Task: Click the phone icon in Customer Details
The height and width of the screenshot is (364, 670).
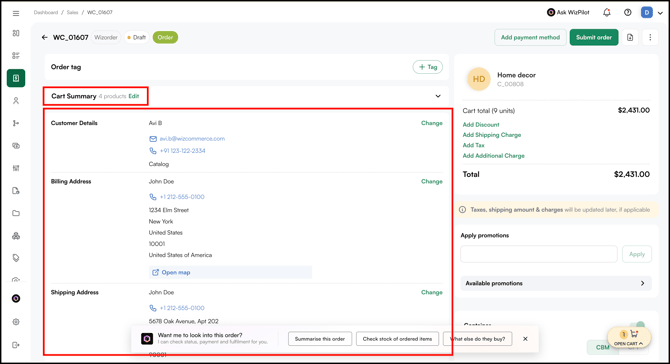Action: click(x=153, y=151)
